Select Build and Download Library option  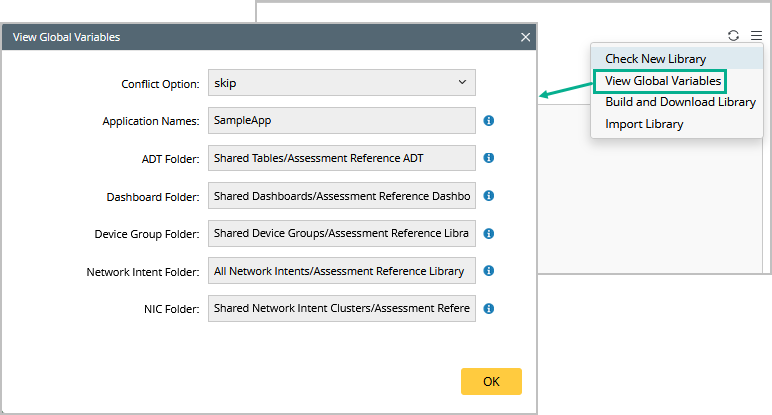pyautogui.click(x=680, y=102)
